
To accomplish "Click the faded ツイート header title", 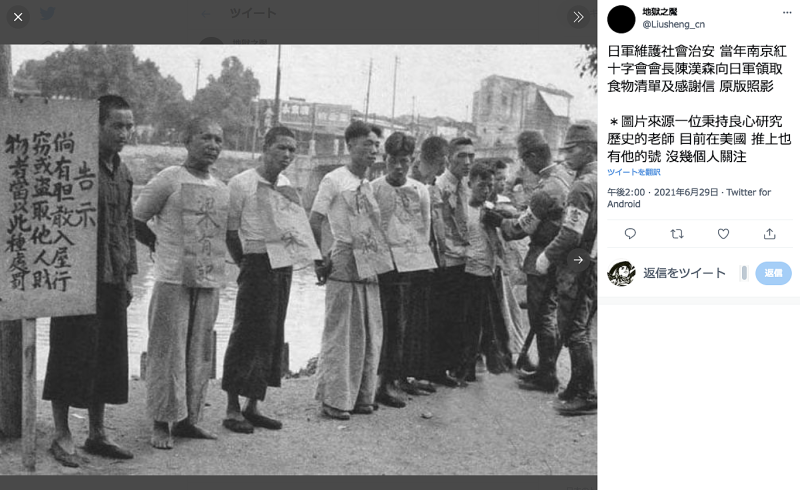I will pyautogui.click(x=253, y=13).
